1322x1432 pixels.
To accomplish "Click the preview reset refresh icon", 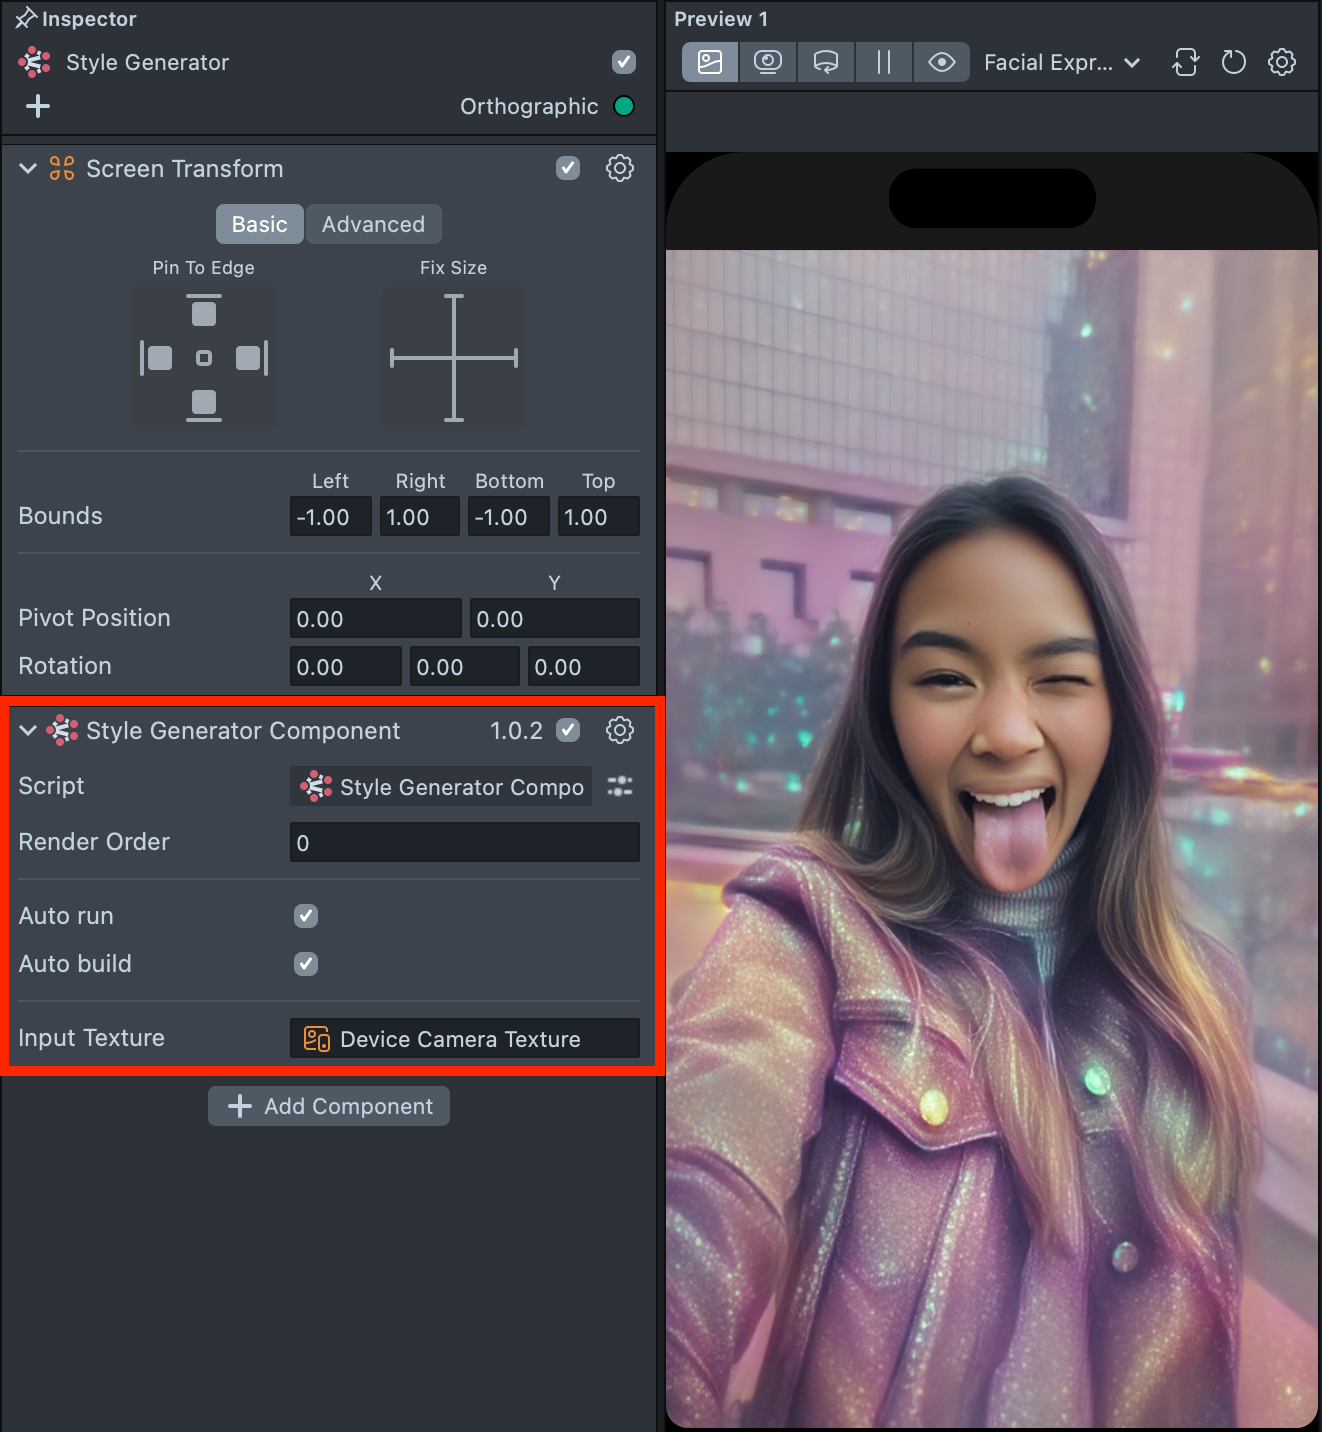I will click(x=1234, y=62).
